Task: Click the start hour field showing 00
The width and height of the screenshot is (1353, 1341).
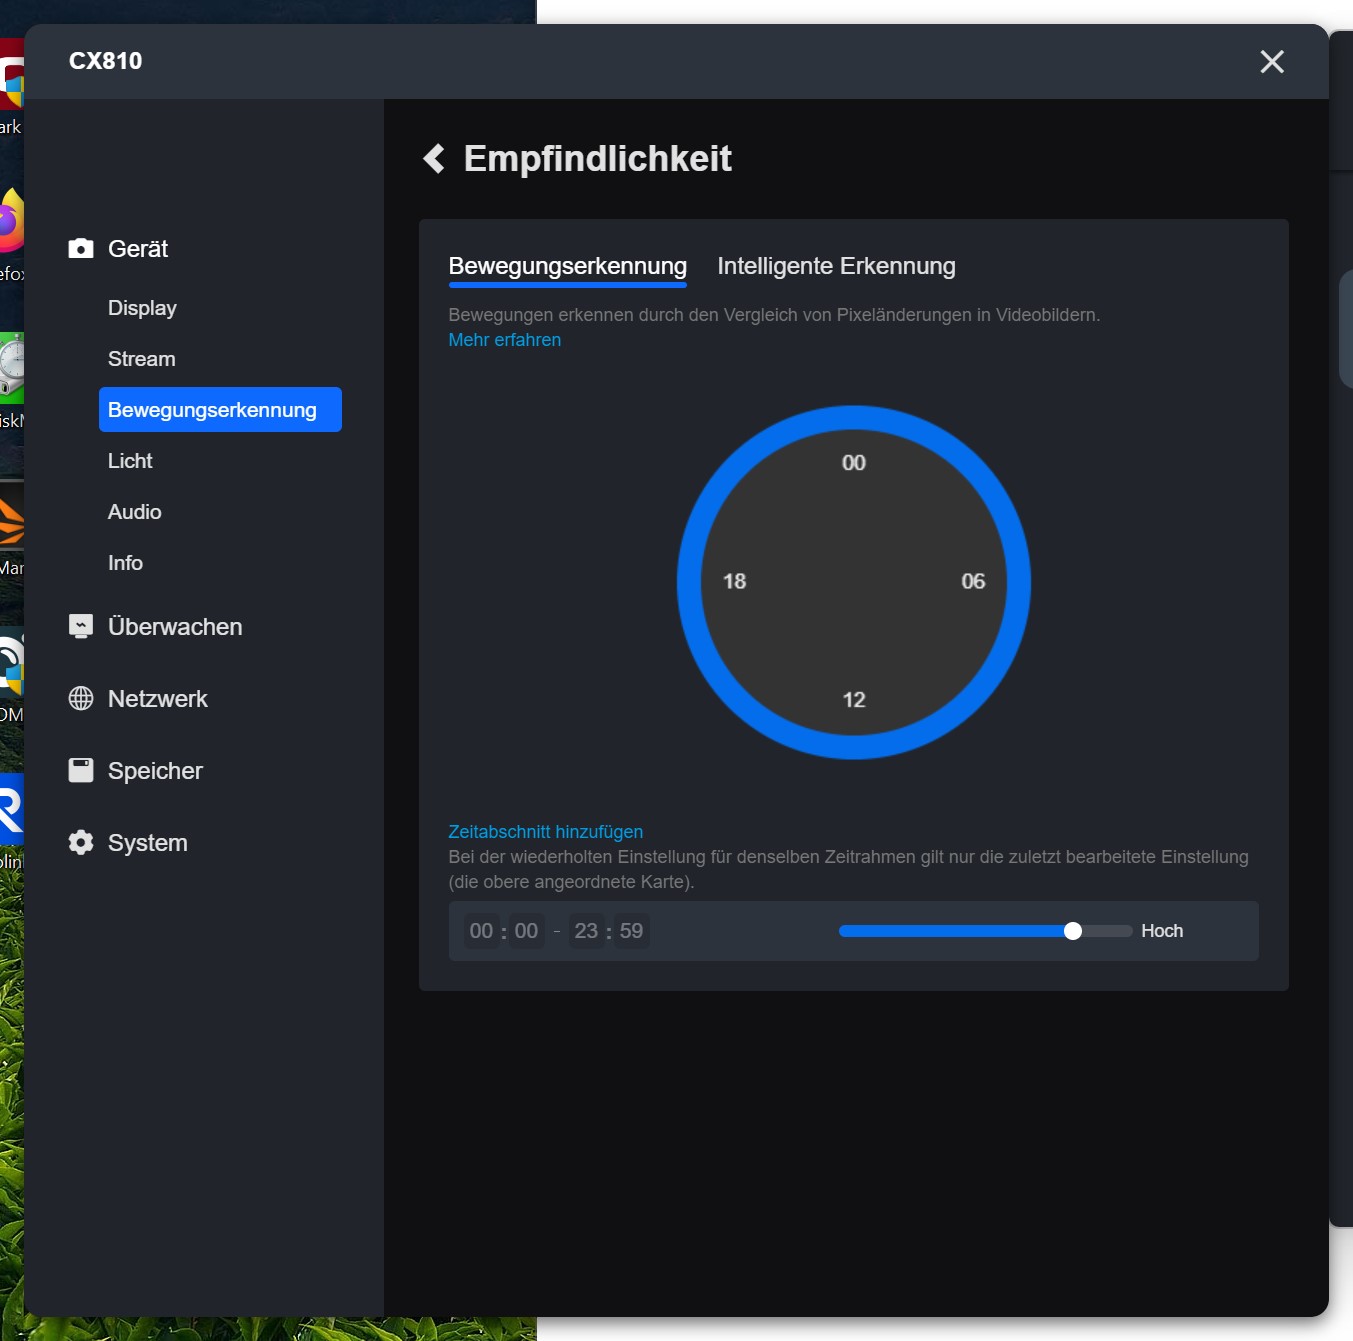Action: [482, 931]
